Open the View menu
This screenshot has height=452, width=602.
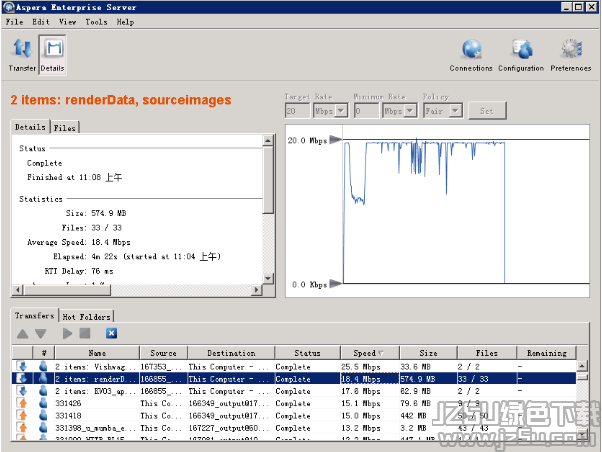[68, 22]
